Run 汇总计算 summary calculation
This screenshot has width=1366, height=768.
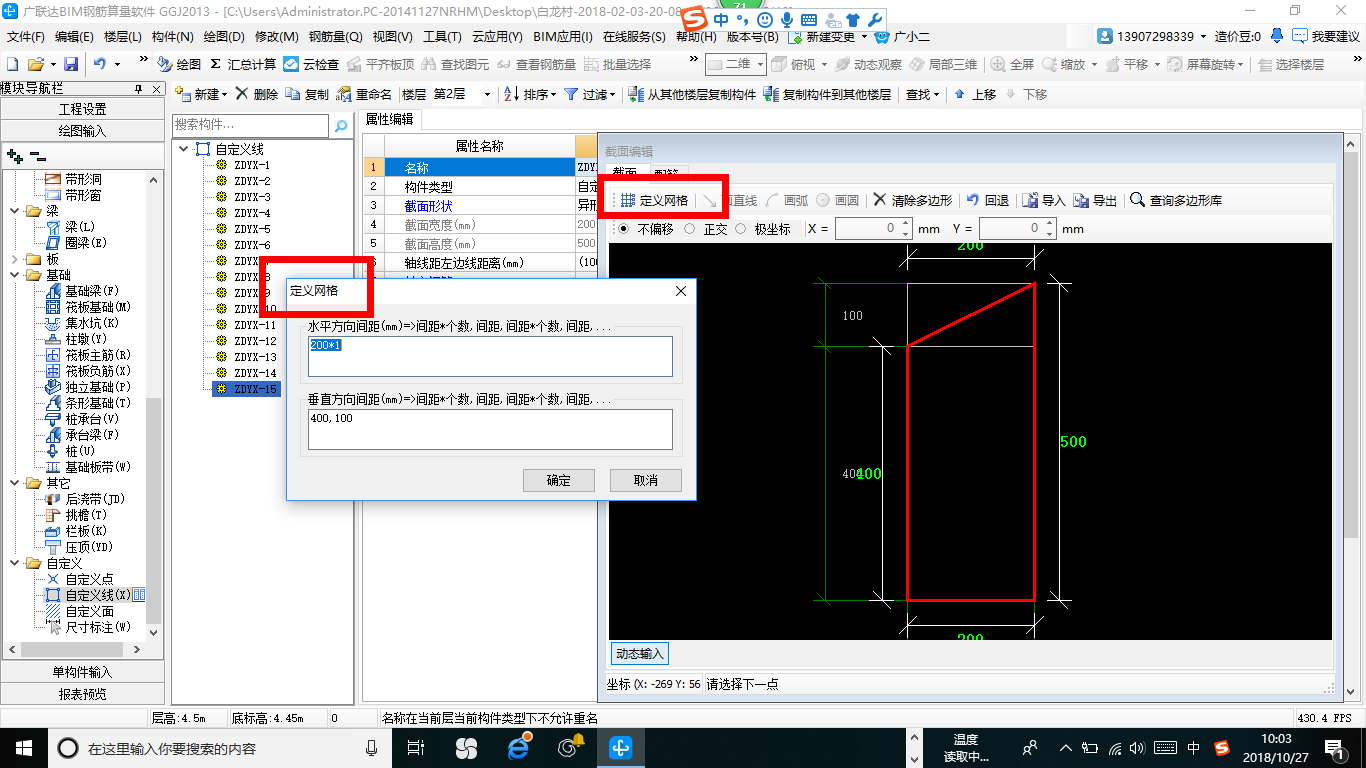tap(243, 64)
